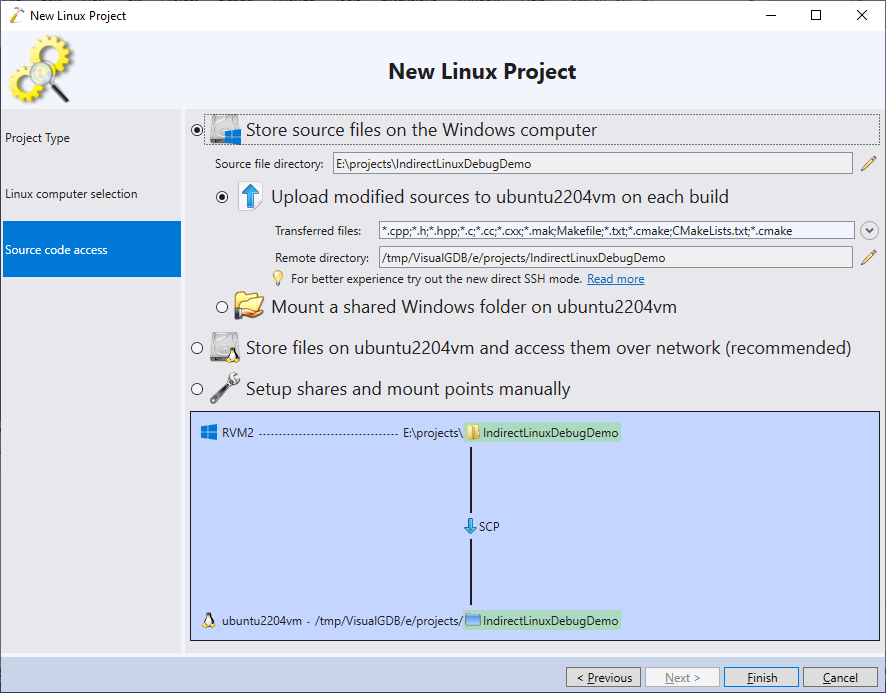Click the Cancel button

pyautogui.click(x=840, y=677)
